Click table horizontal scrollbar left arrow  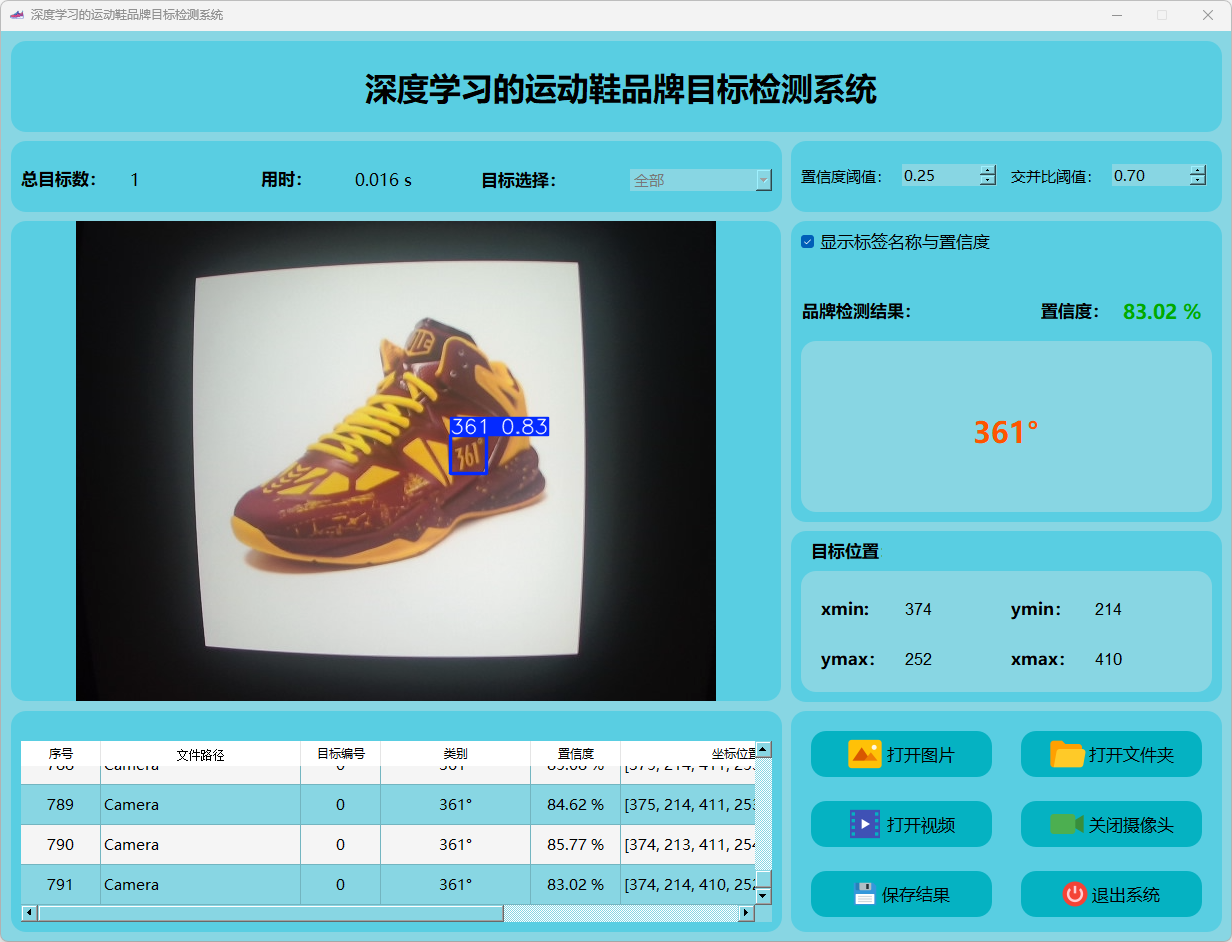[x=29, y=913]
